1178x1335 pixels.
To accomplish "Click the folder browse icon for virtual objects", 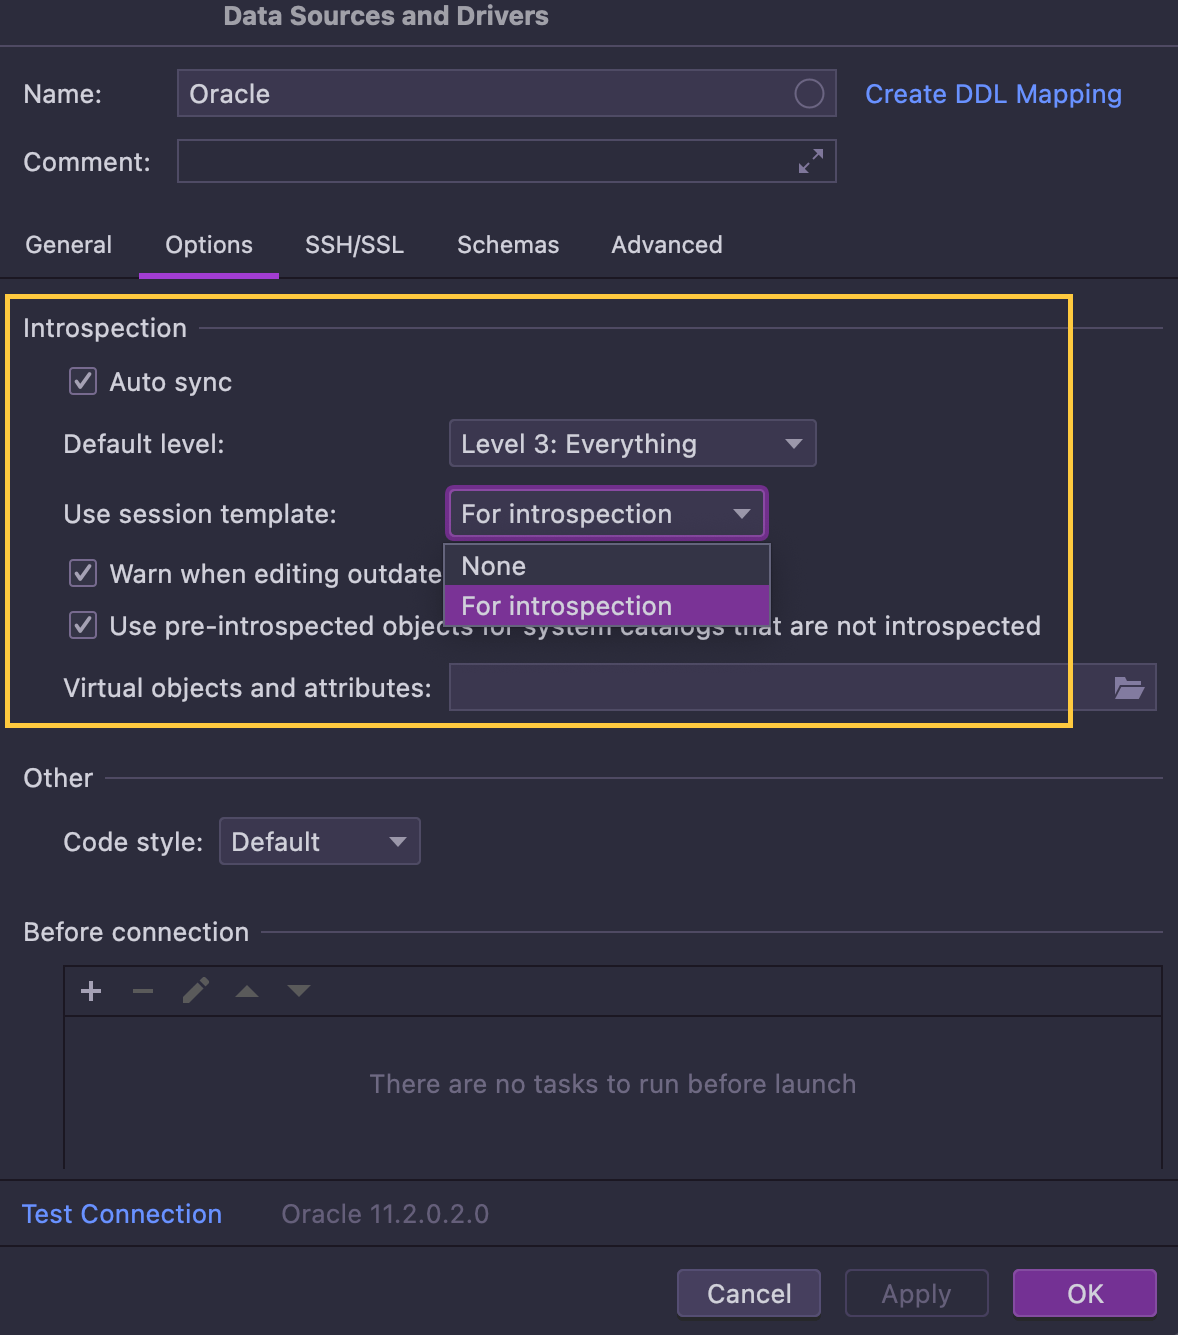I will [x=1129, y=688].
